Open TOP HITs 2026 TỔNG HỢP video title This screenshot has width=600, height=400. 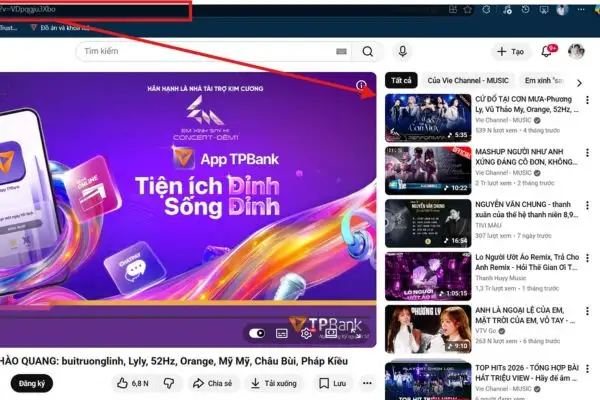pos(527,373)
